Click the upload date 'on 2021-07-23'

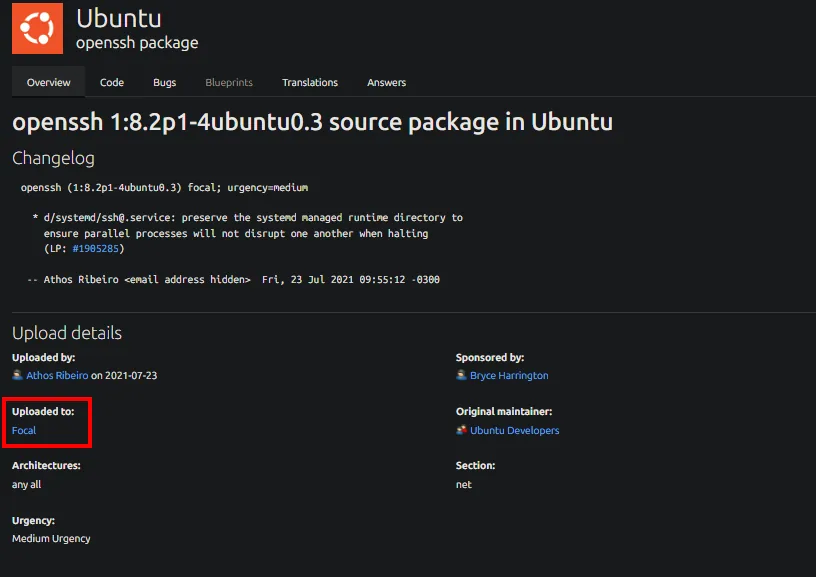pos(124,375)
